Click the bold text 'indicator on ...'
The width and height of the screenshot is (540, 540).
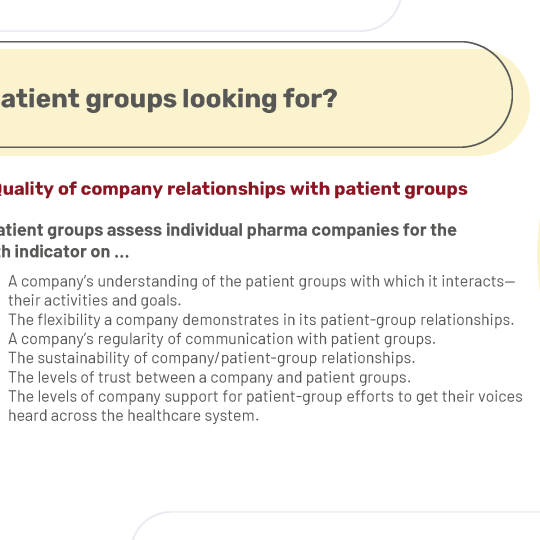[72, 252]
